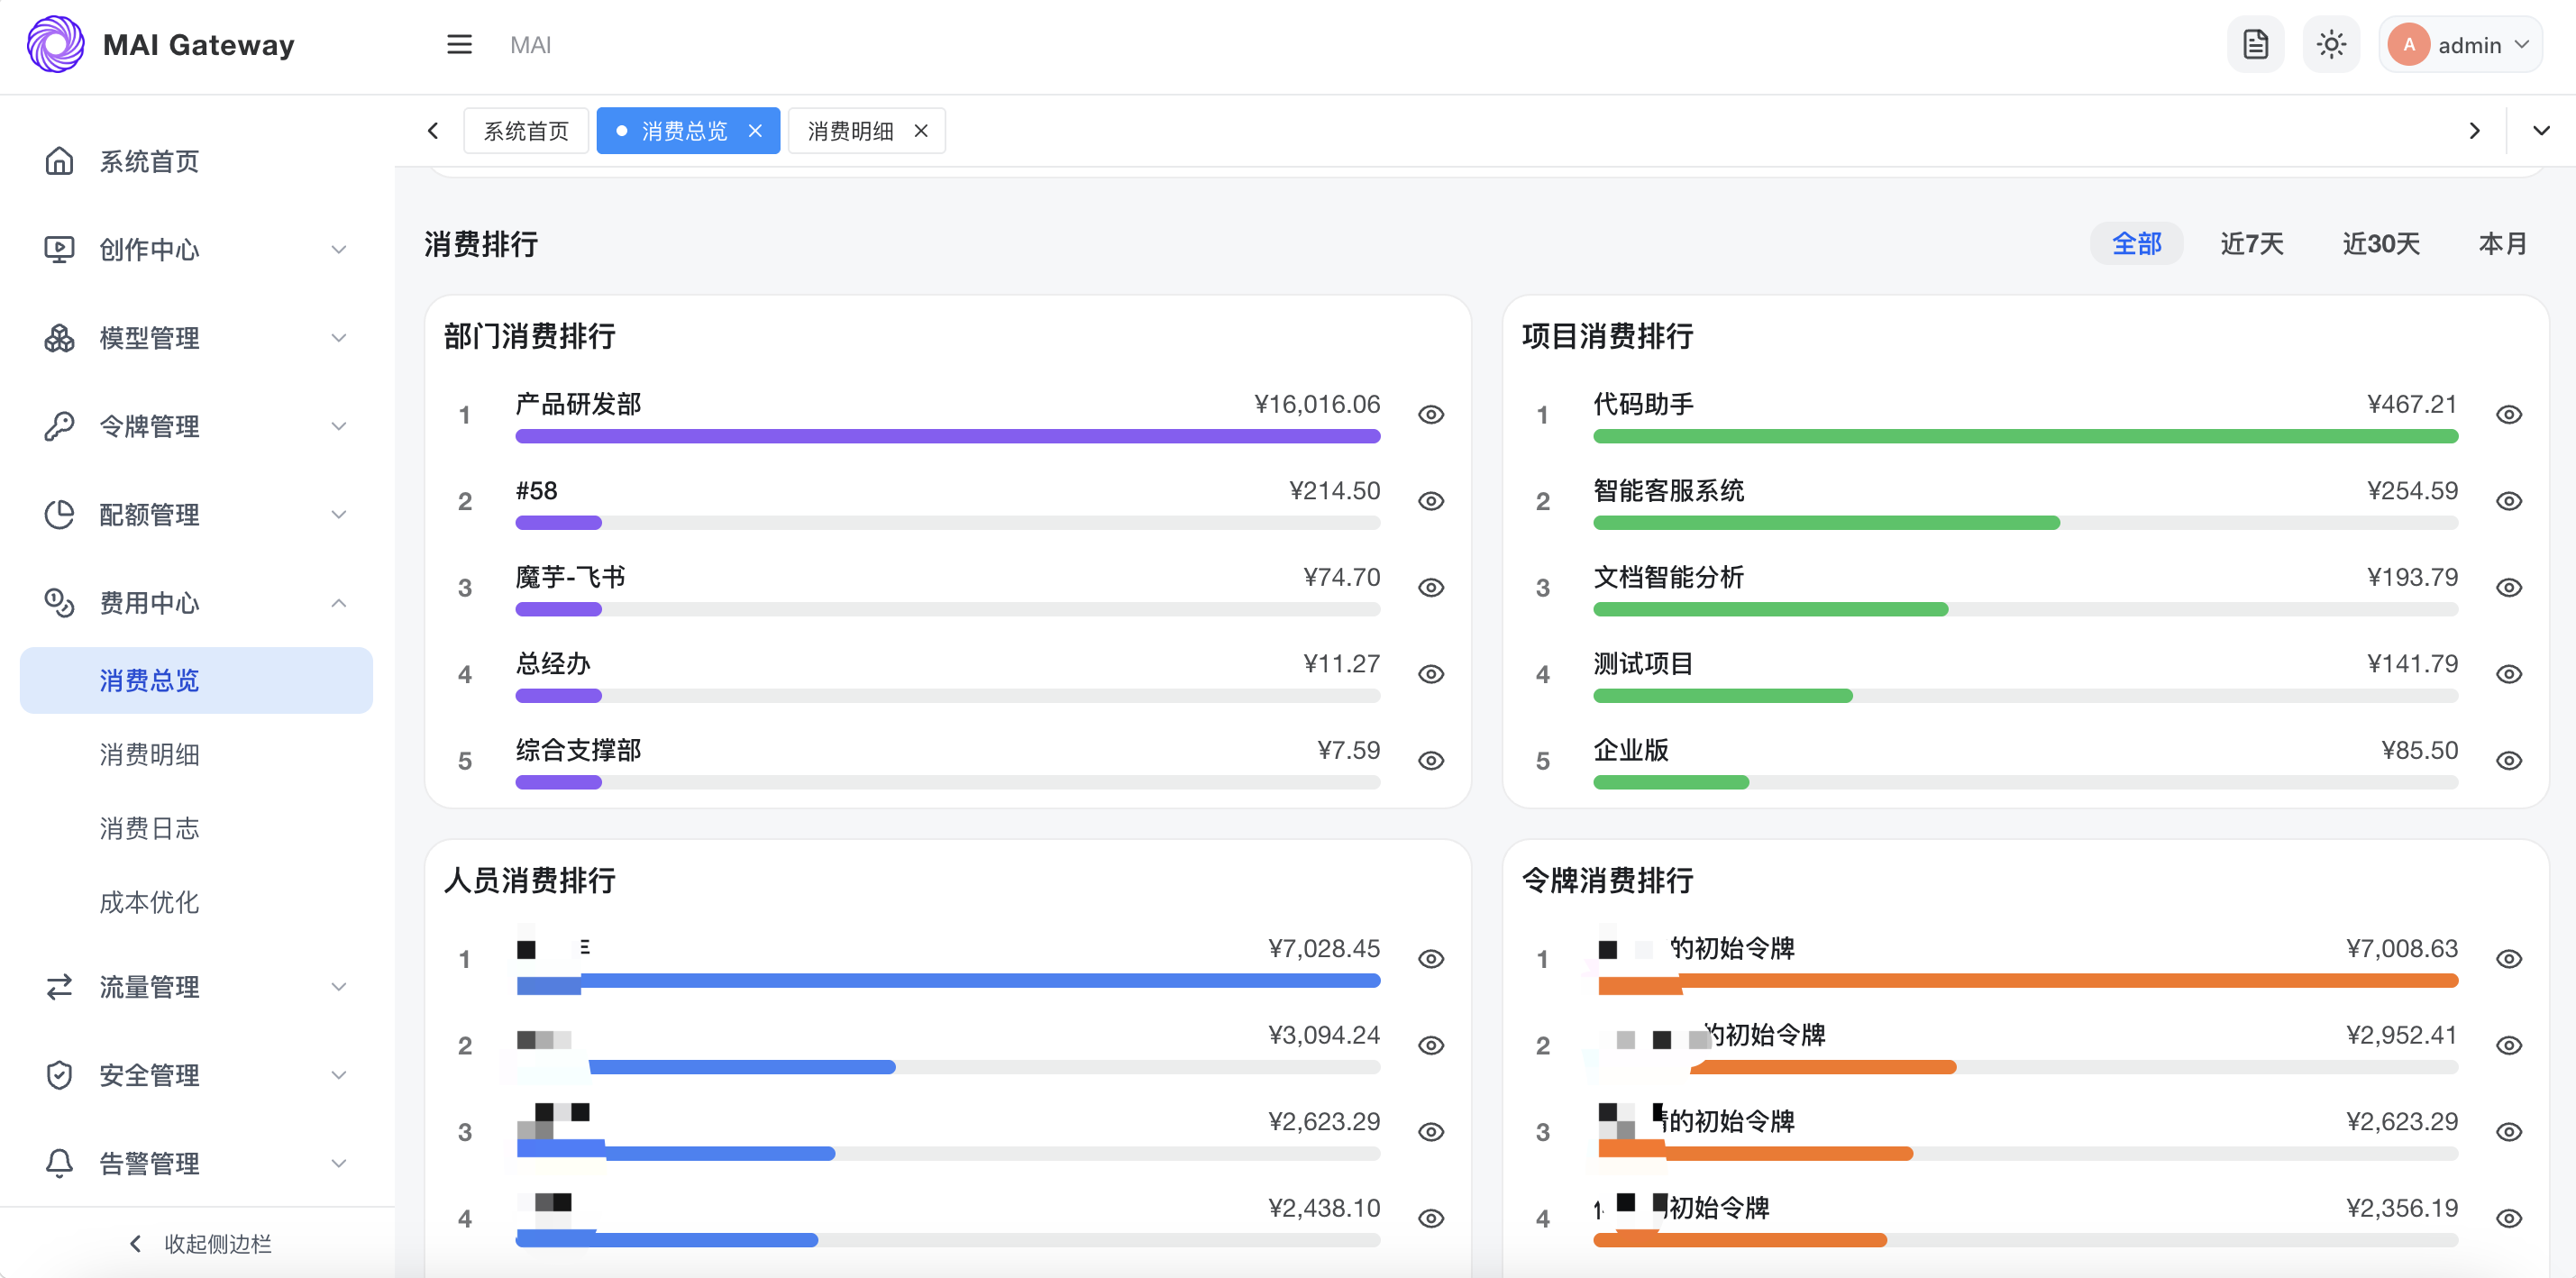2576x1278 pixels.
Task: Switch theme with the sun icon
Action: click(2331, 45)
